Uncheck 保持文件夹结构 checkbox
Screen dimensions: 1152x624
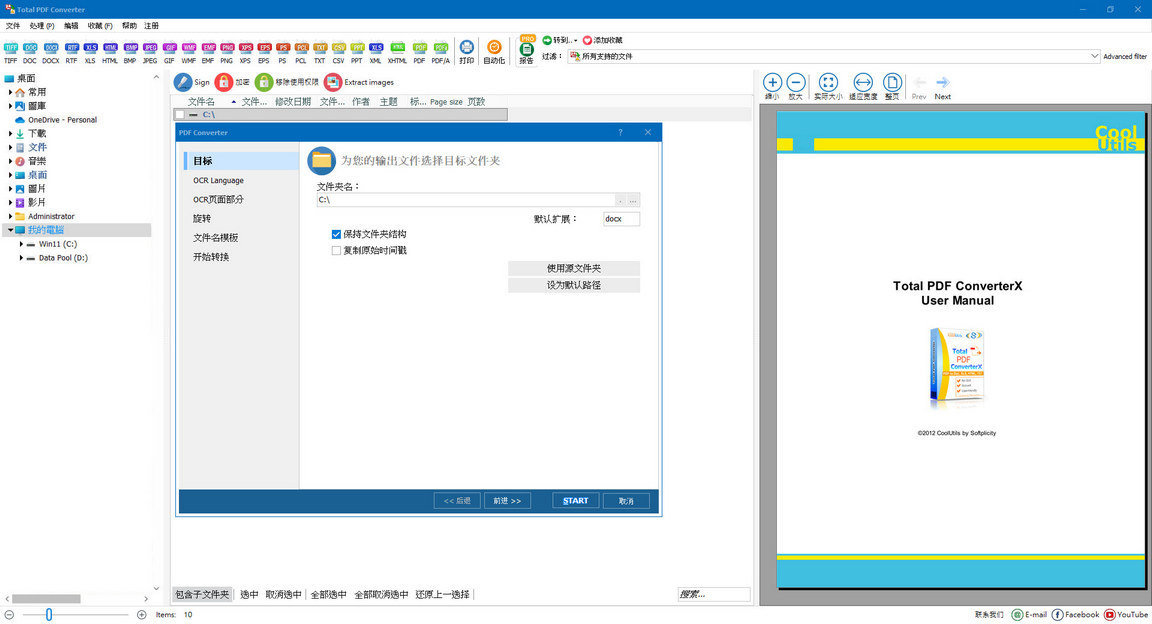pos(336,234)
